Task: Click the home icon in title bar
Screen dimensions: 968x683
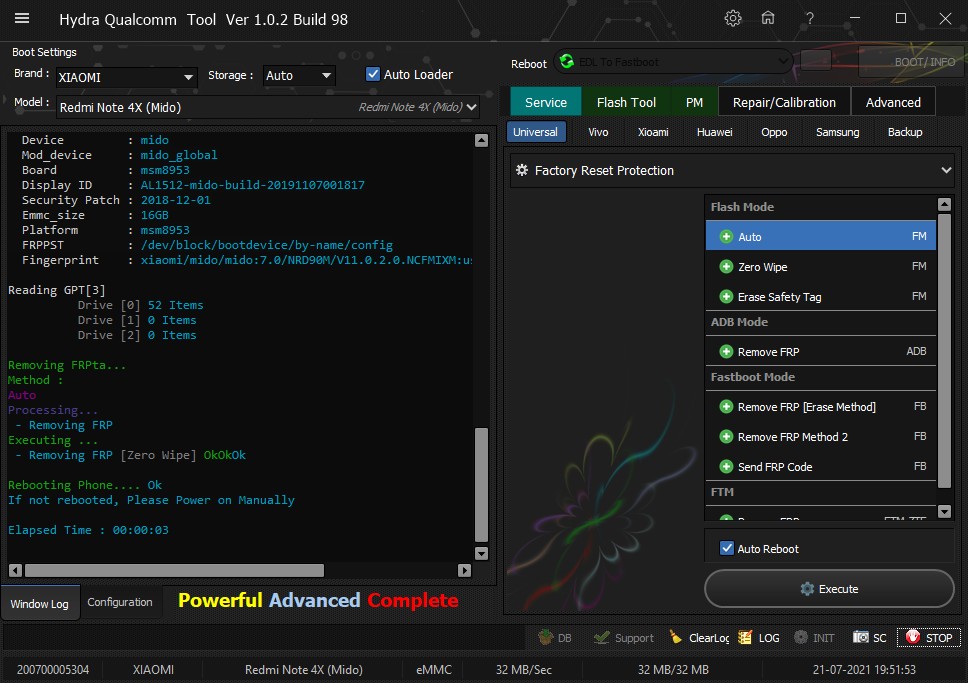Action: click(767, 18)
